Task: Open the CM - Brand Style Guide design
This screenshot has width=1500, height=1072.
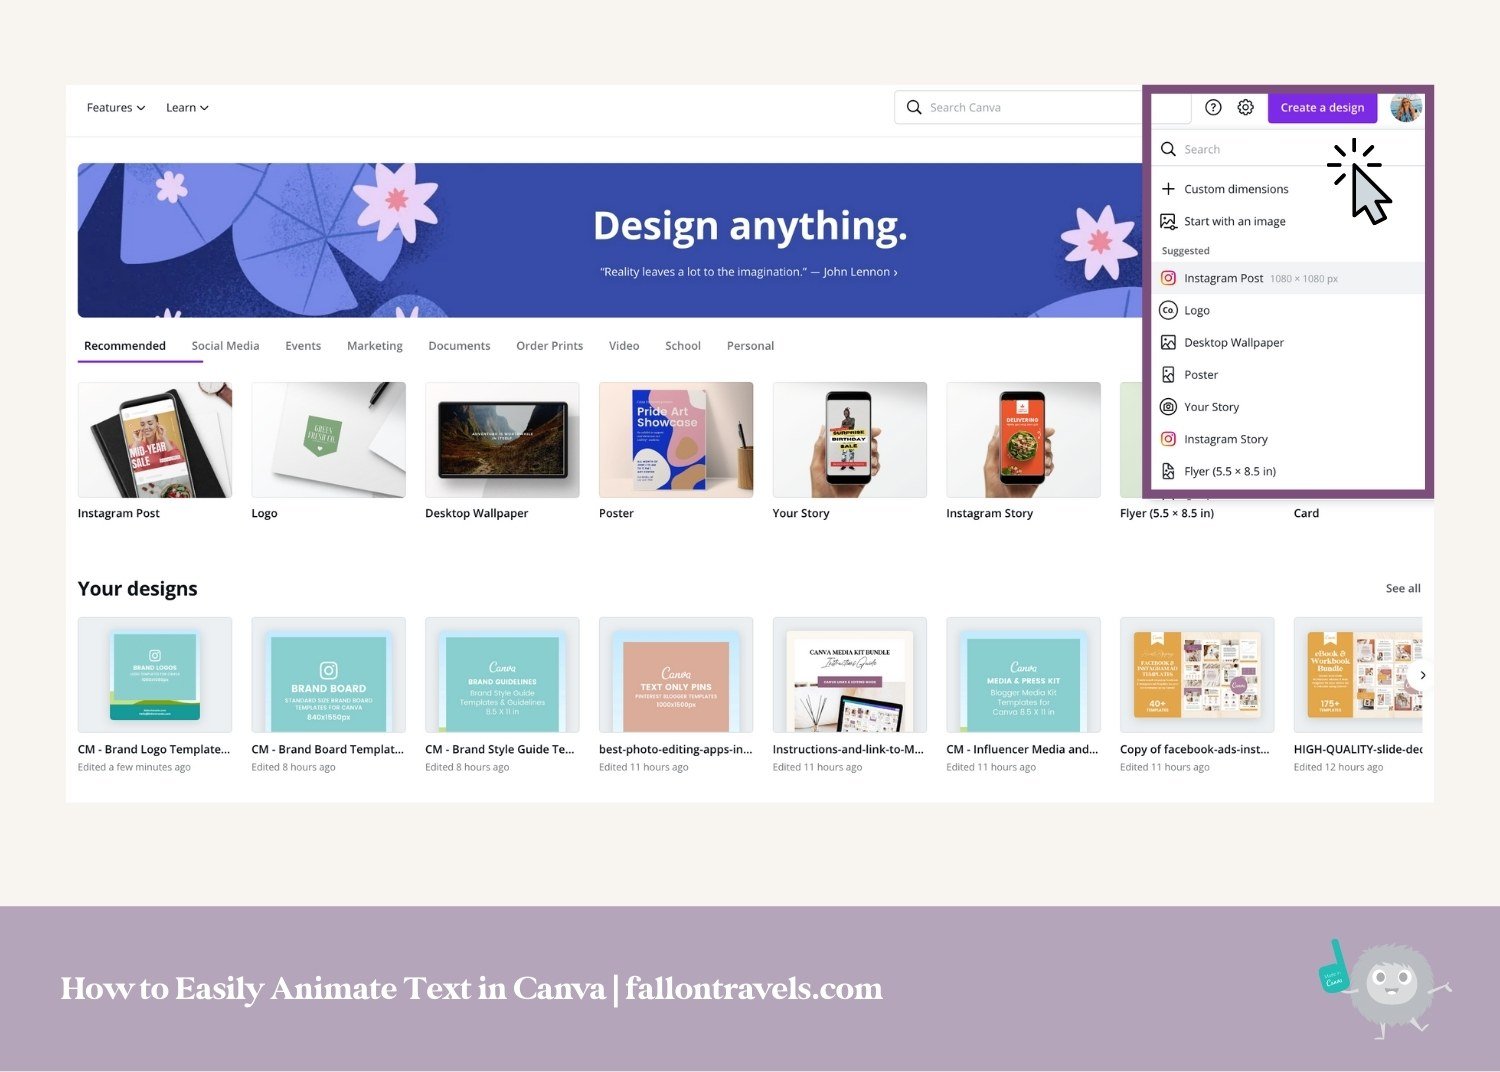Action: tap(502, 675)
